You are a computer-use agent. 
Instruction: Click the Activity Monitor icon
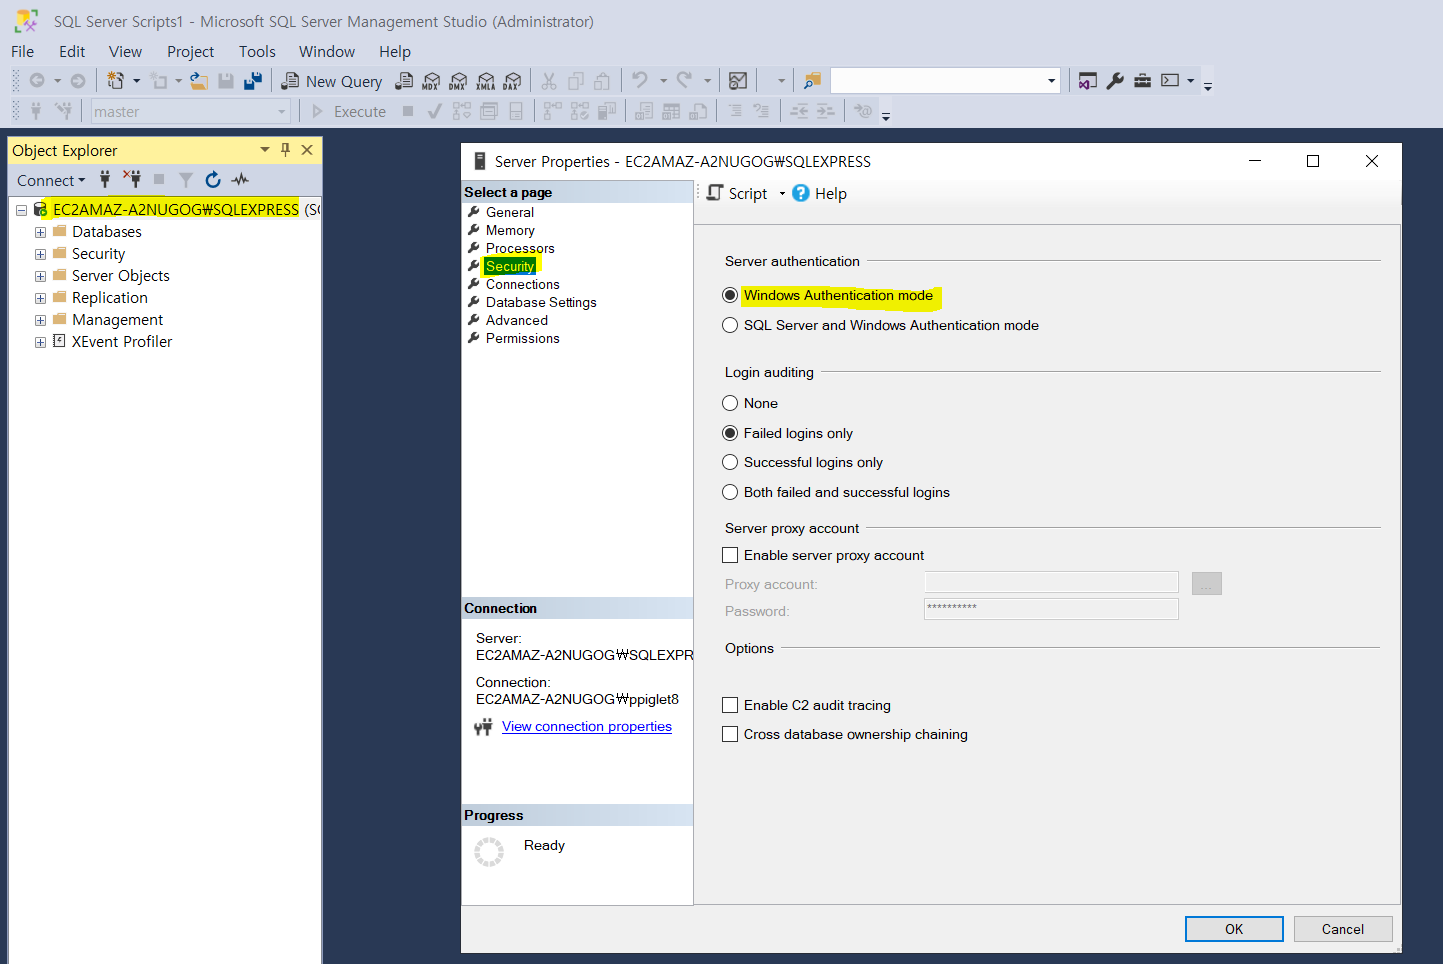pyautogui.click(x=738, y=81)
